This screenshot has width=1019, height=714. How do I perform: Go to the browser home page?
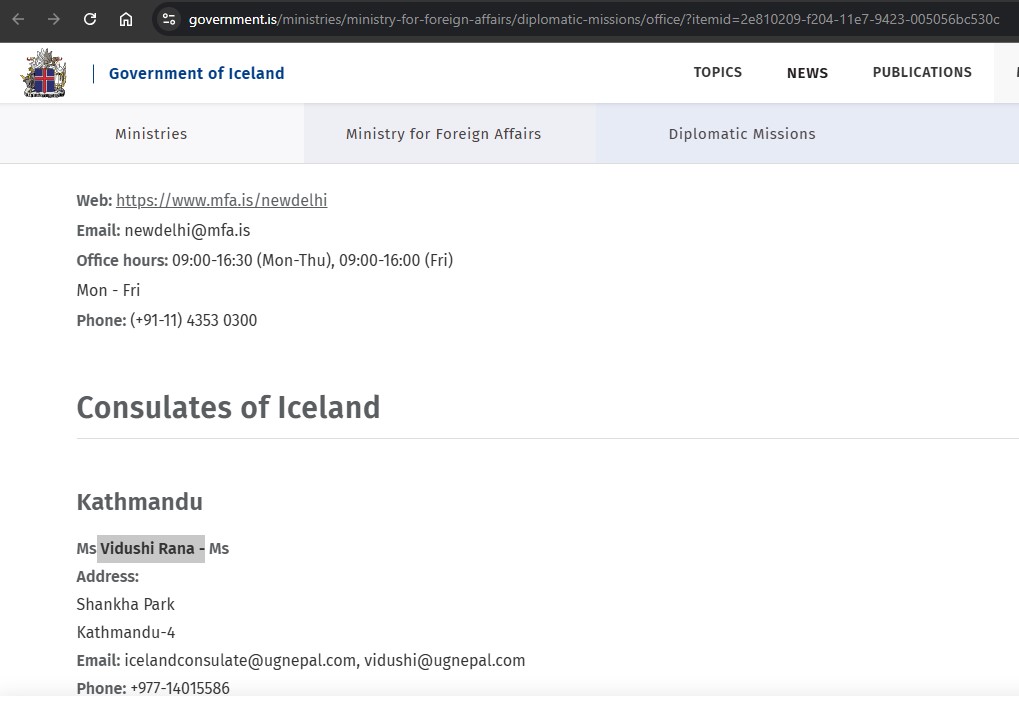click(126, 19)
